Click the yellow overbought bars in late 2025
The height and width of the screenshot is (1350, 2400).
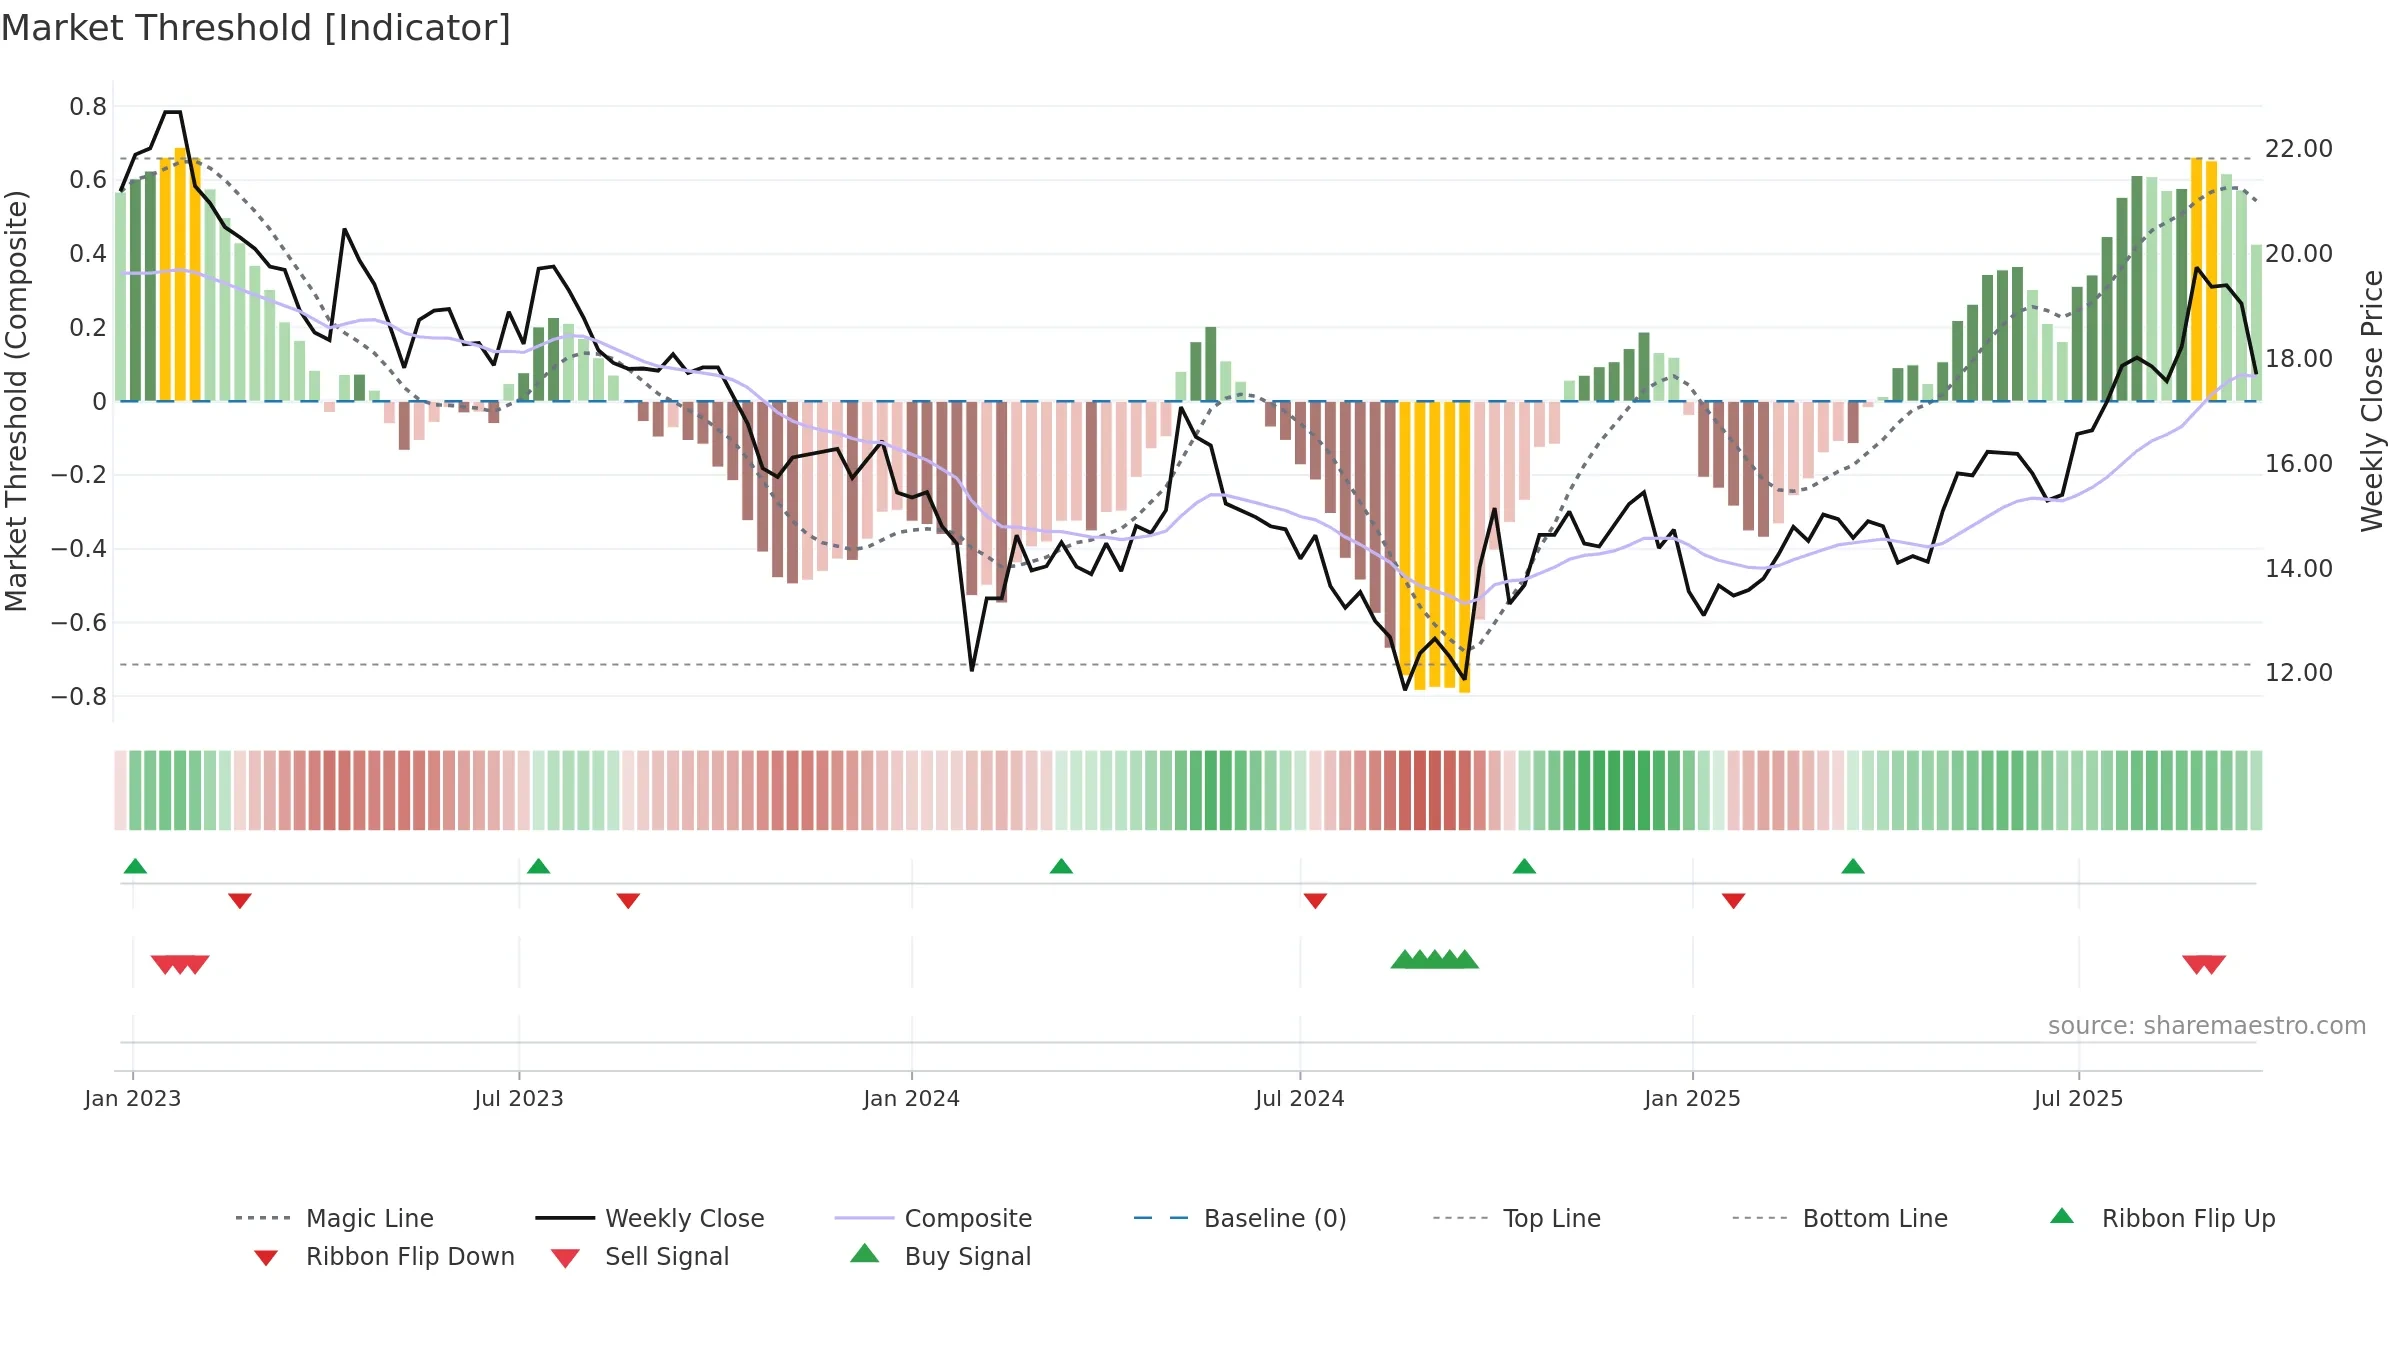click(2204, 279)
